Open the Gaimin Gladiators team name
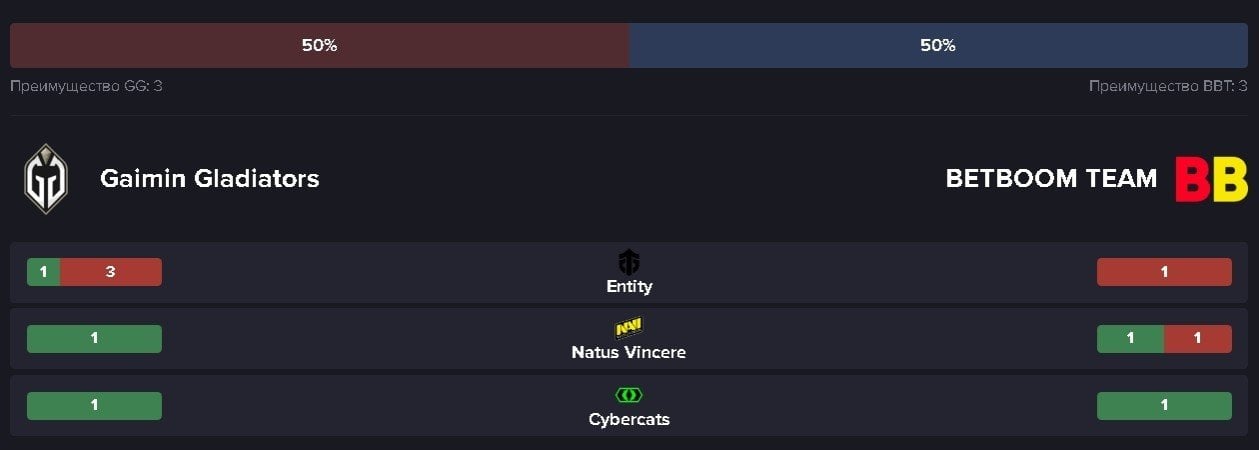This screenshot has height=450, width=1259. coord(210,179)
